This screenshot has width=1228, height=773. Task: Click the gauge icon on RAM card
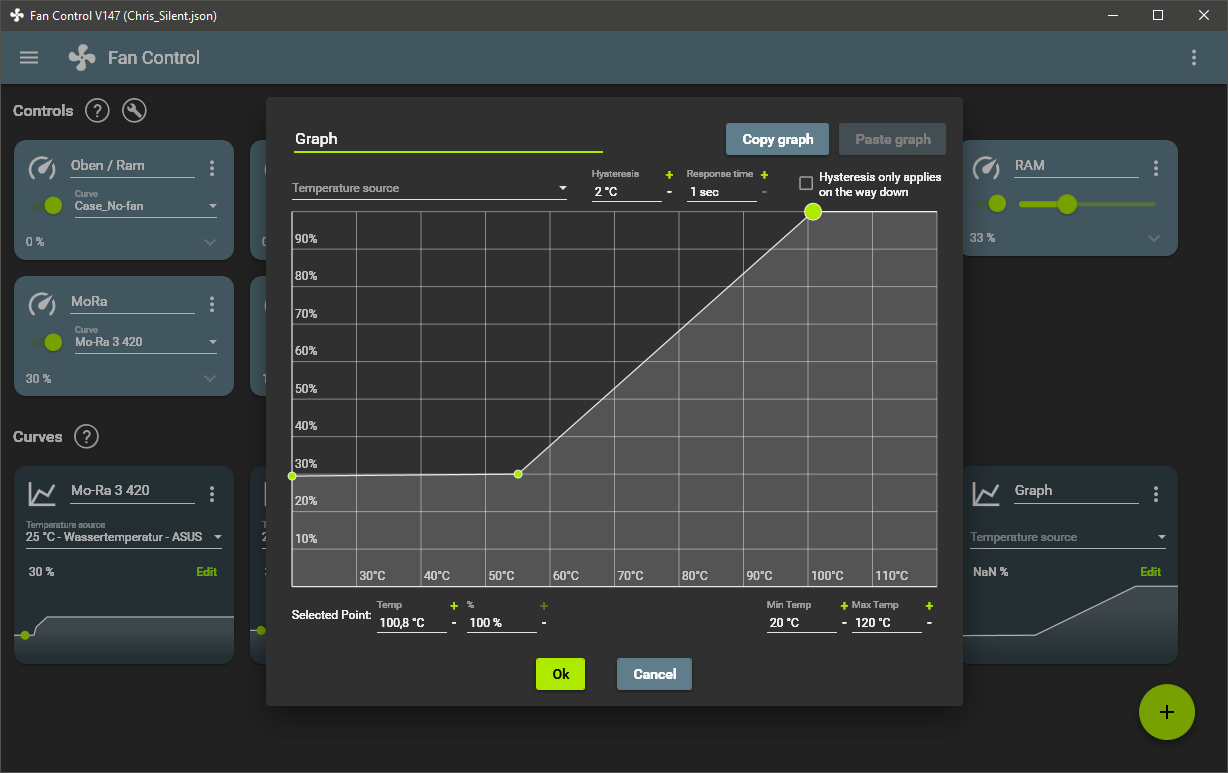[x=986, y=168]
